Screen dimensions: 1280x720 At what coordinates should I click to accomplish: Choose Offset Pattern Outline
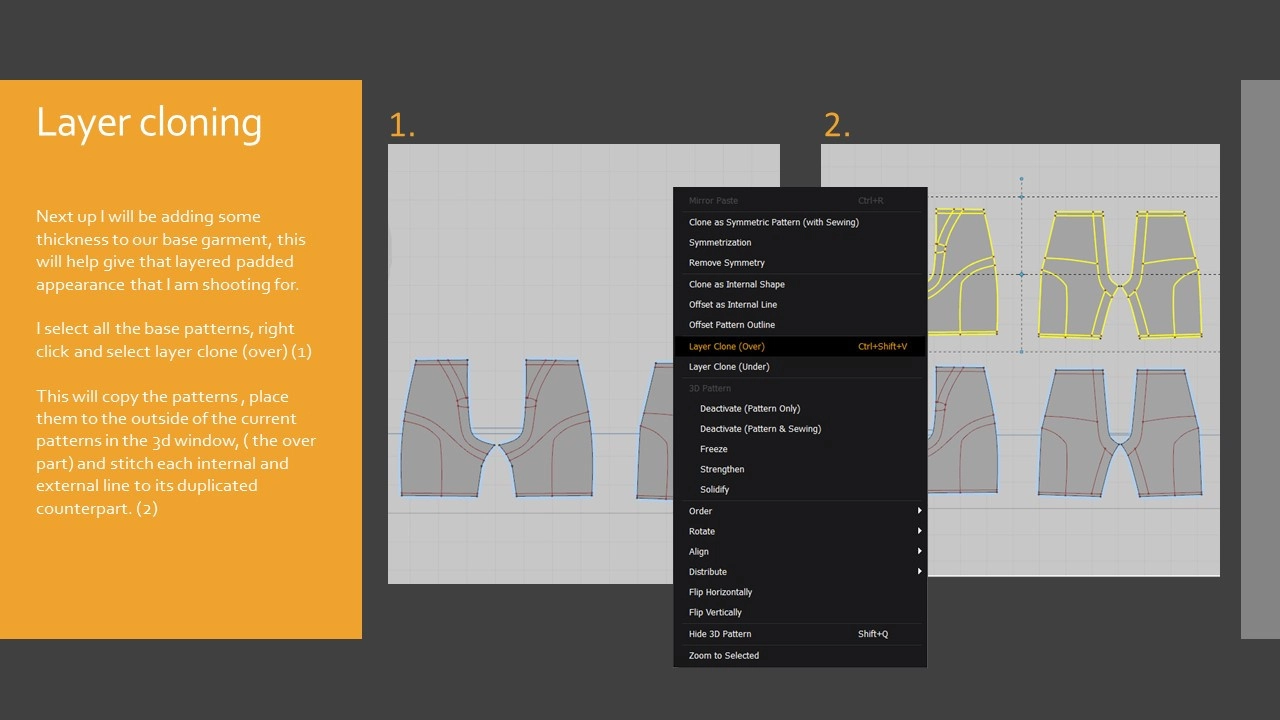coord(731,325)
